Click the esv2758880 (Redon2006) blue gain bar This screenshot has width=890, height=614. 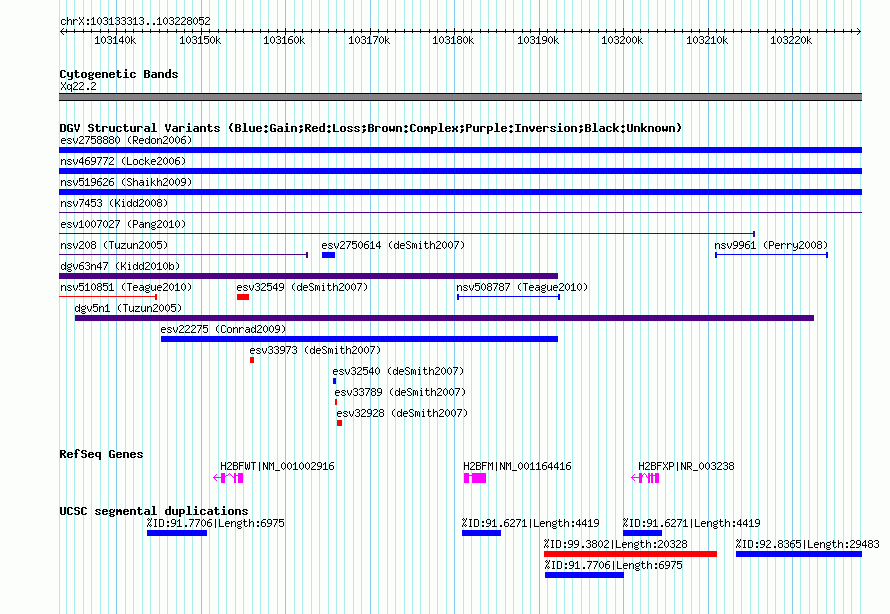coord(460,150)
